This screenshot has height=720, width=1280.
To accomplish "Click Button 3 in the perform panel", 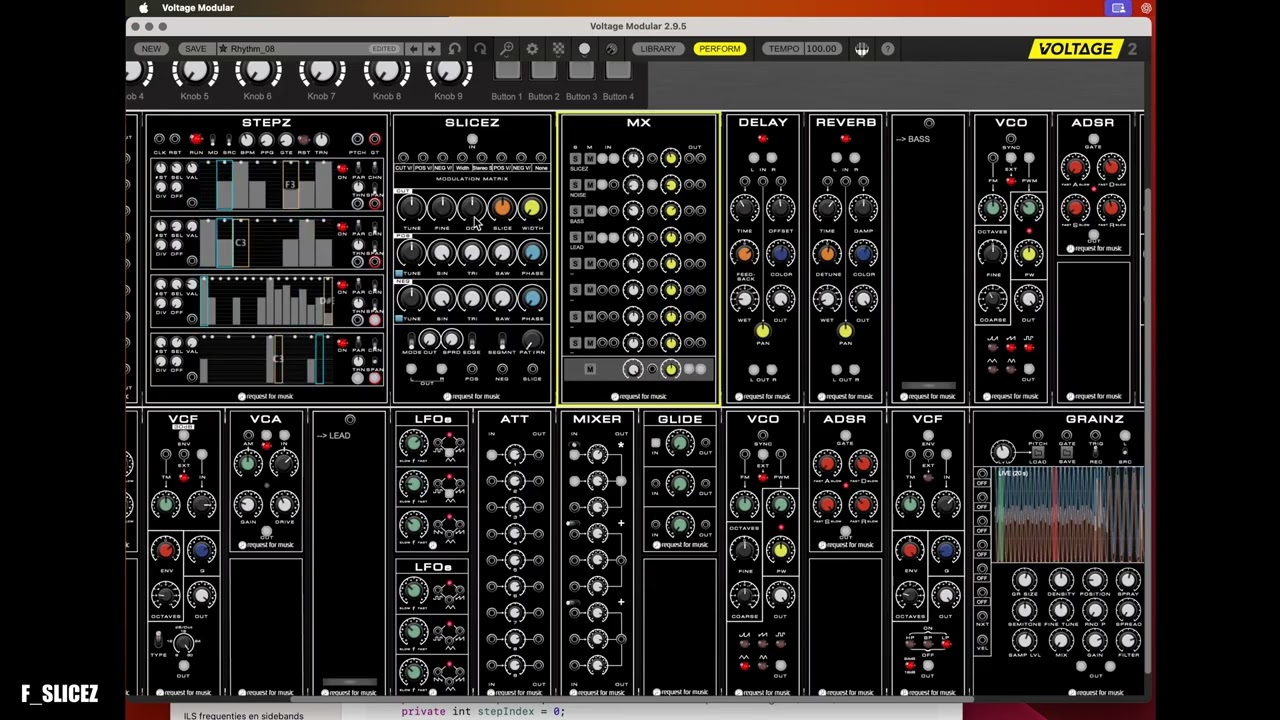I will tap(581, 70).
